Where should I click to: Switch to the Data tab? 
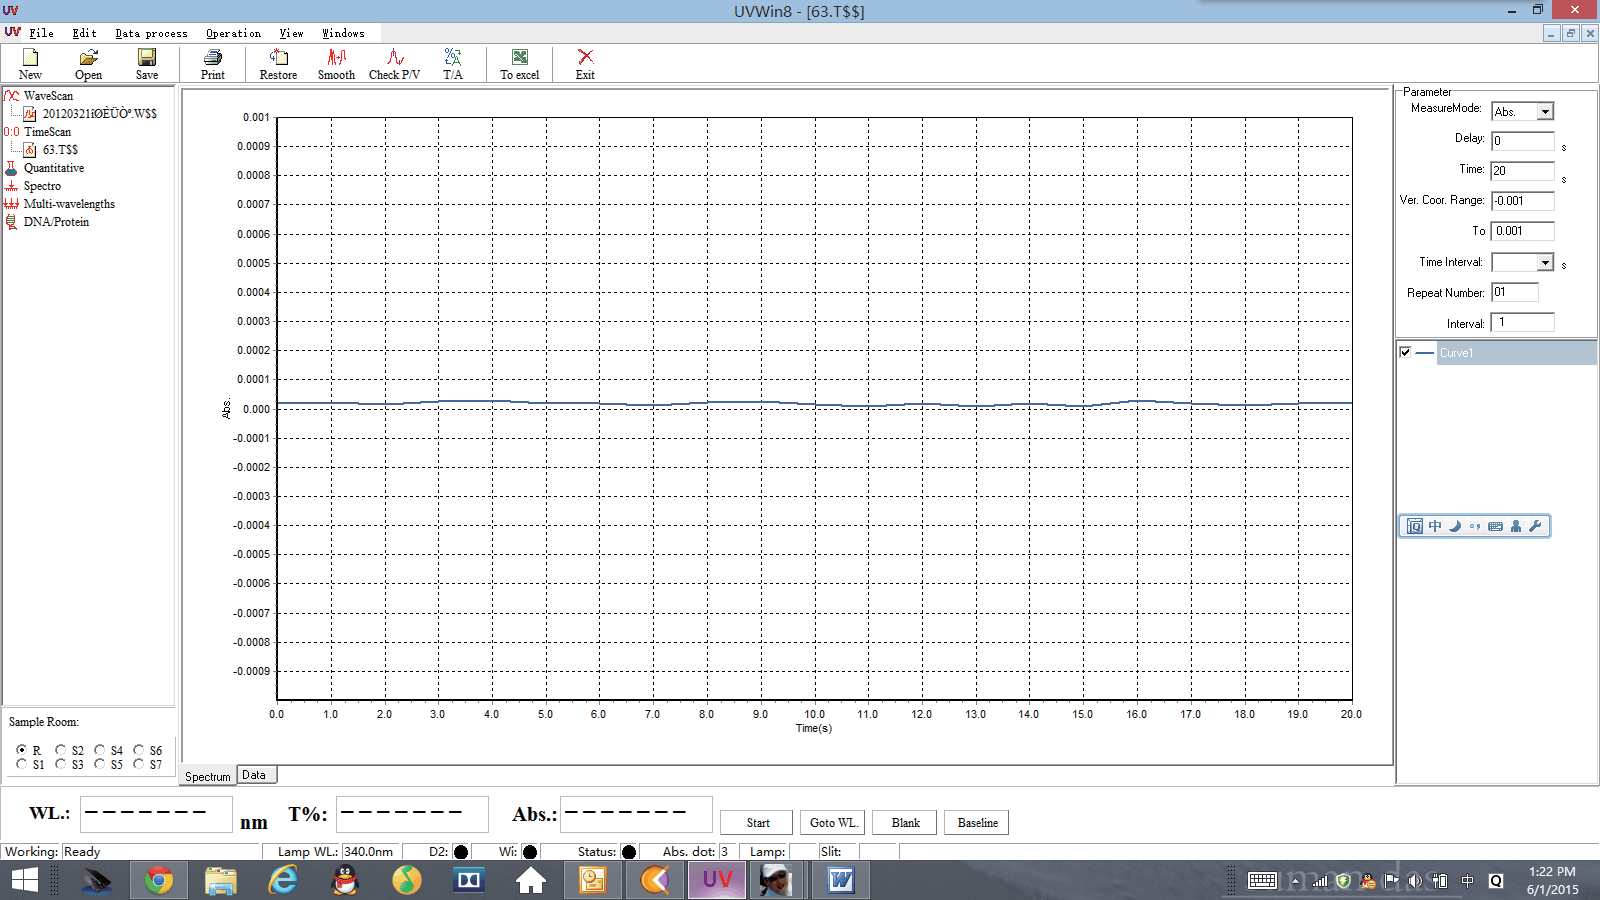coord(254,775)
